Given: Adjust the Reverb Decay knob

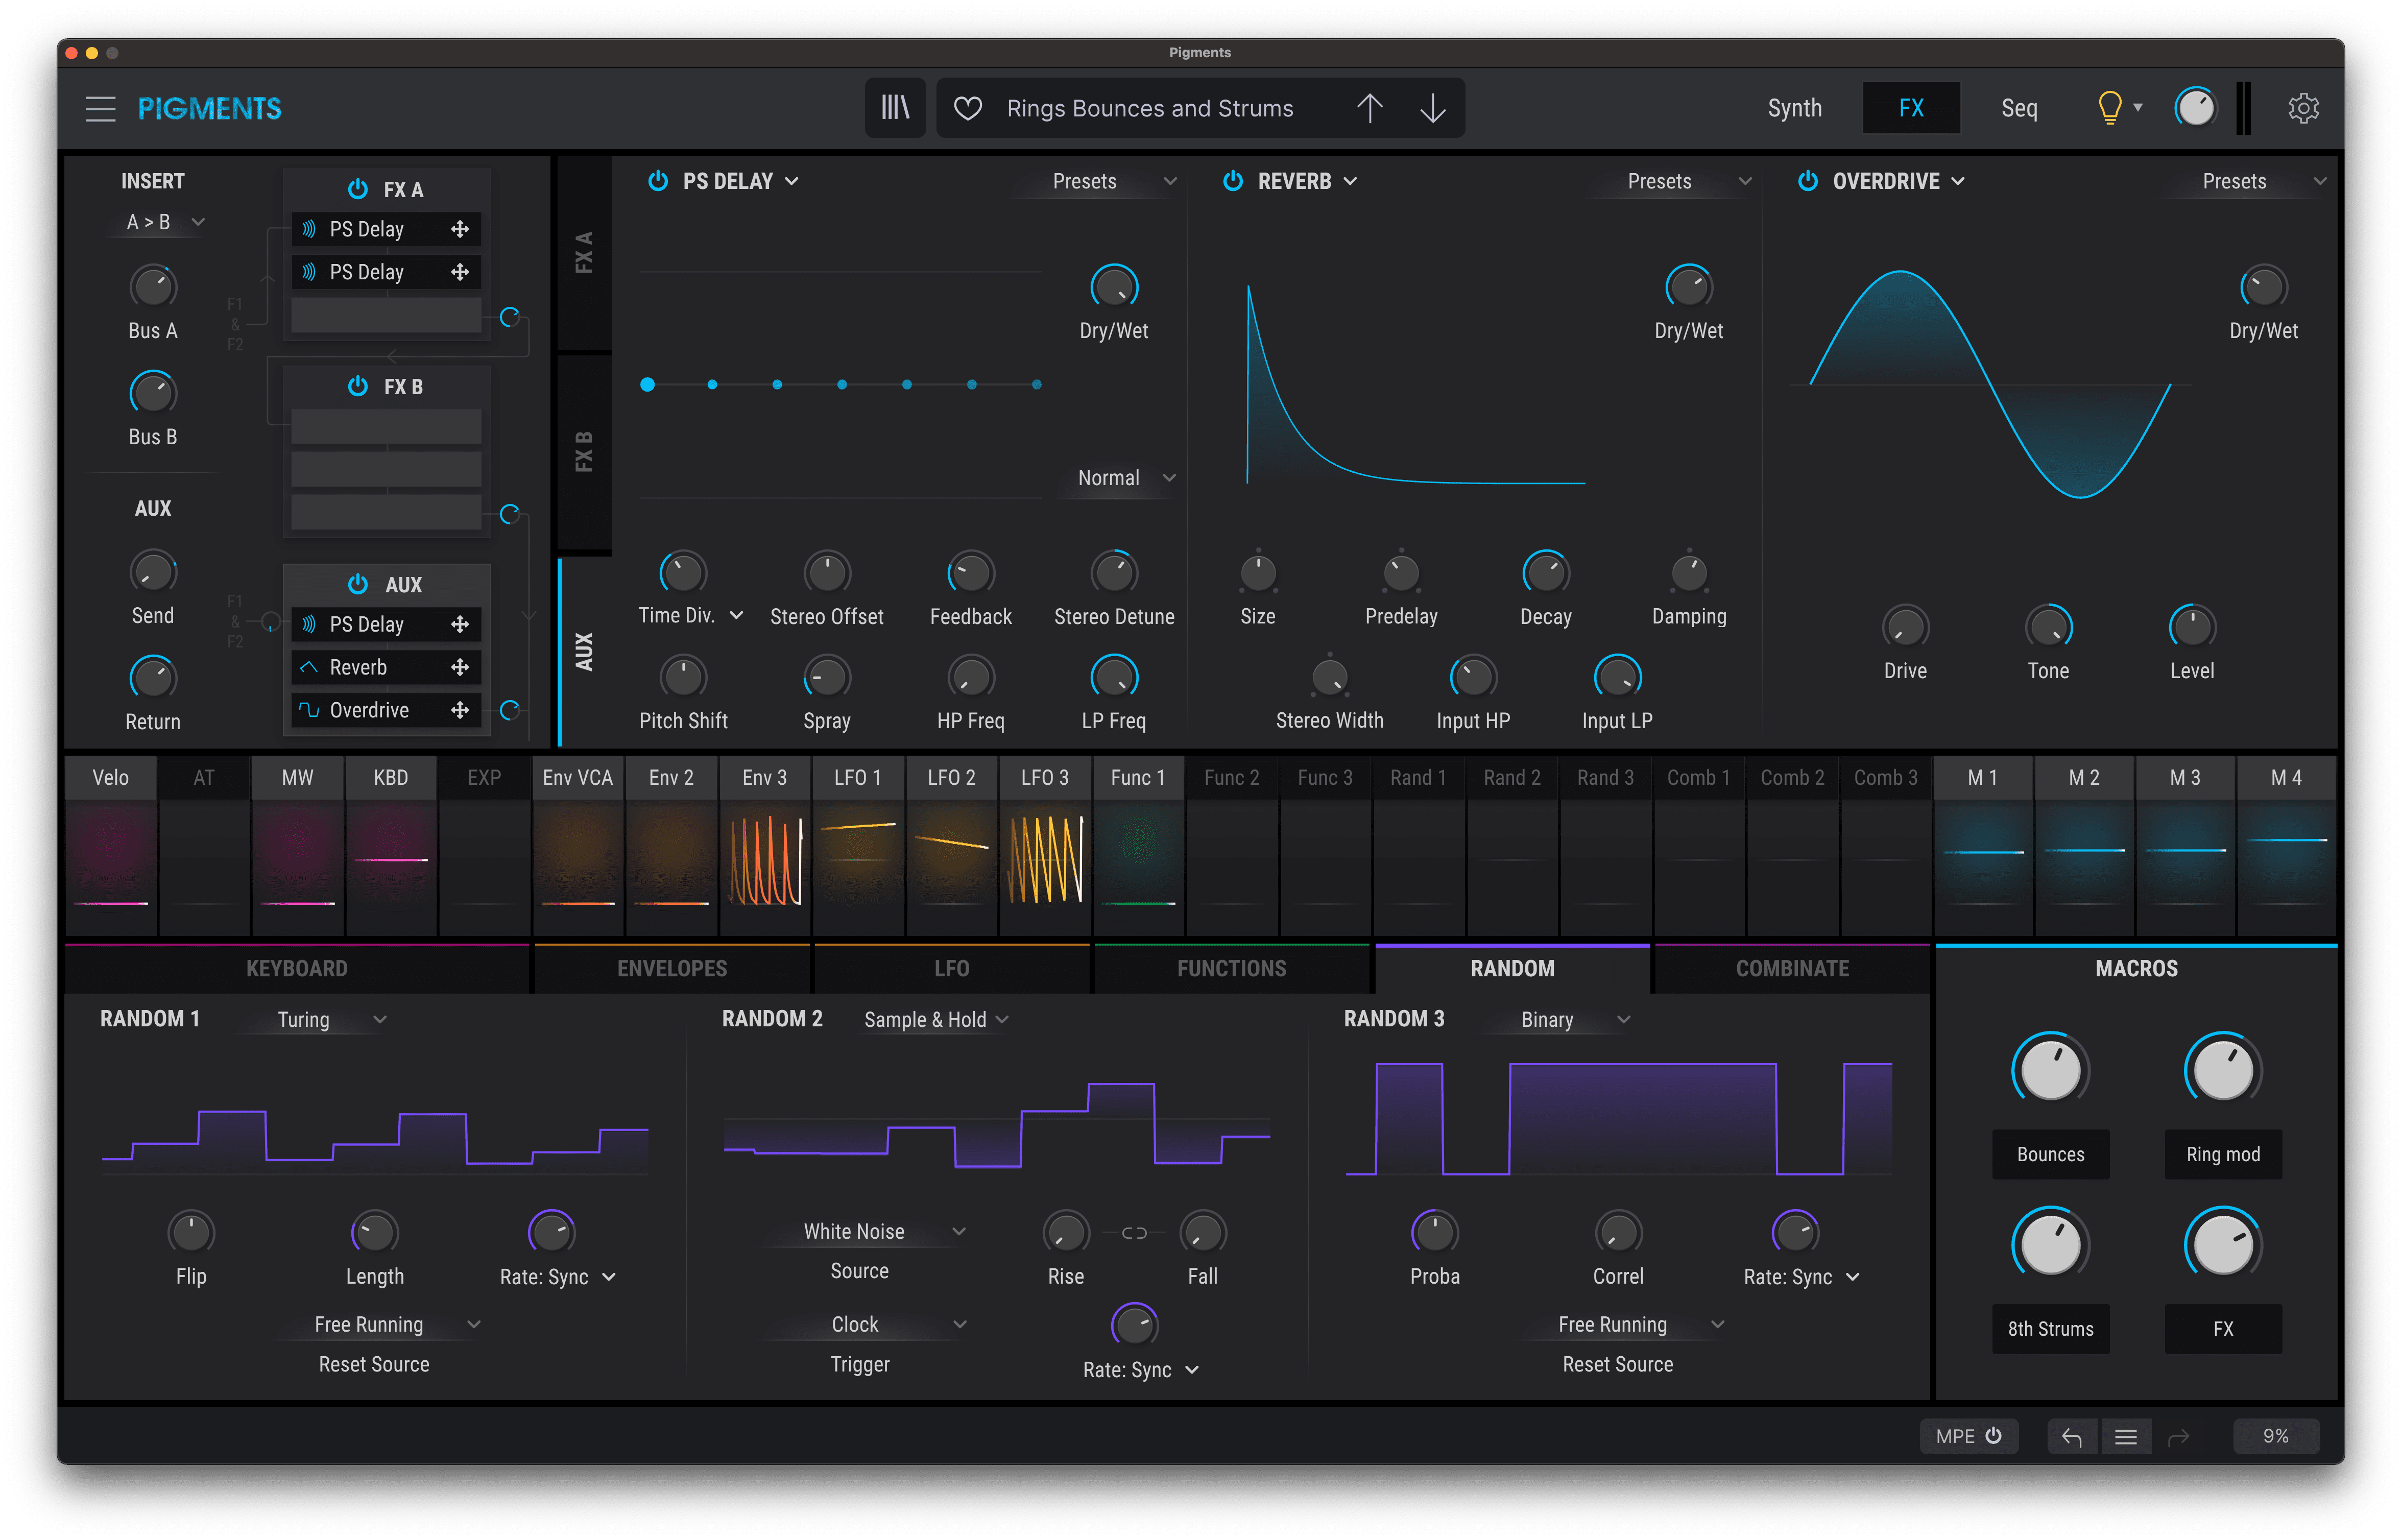Looking at the screenshot, I should (x=1545, y=573).
